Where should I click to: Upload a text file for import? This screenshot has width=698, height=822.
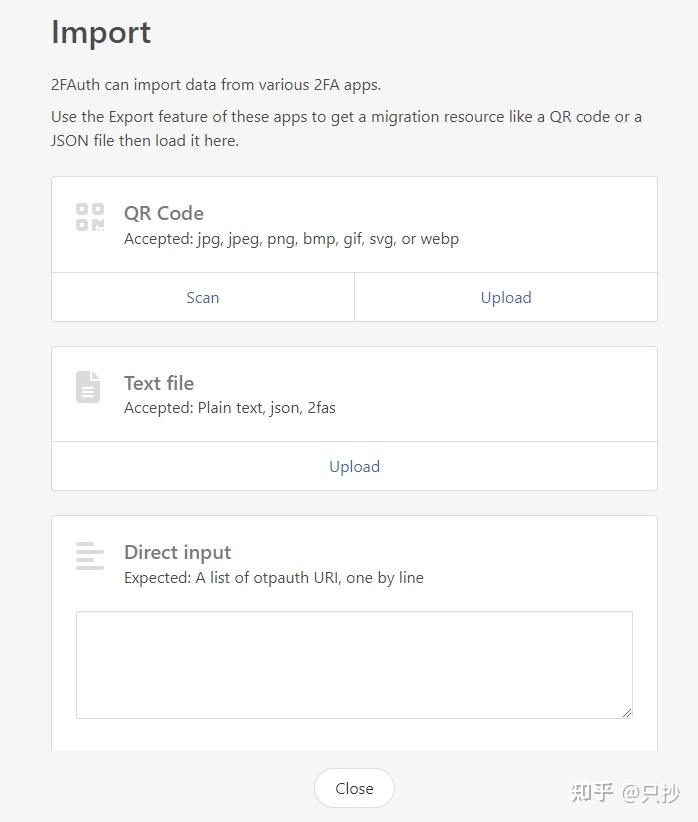pyautogui.click(x=354, y=466)
